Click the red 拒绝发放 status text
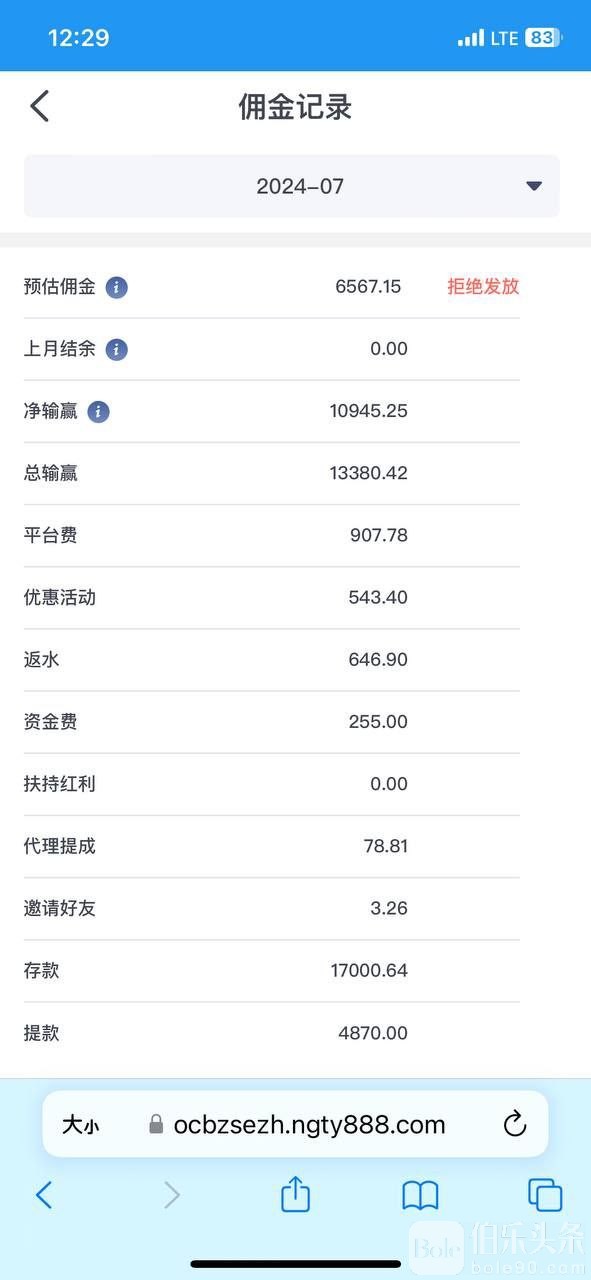 point(483,286)
